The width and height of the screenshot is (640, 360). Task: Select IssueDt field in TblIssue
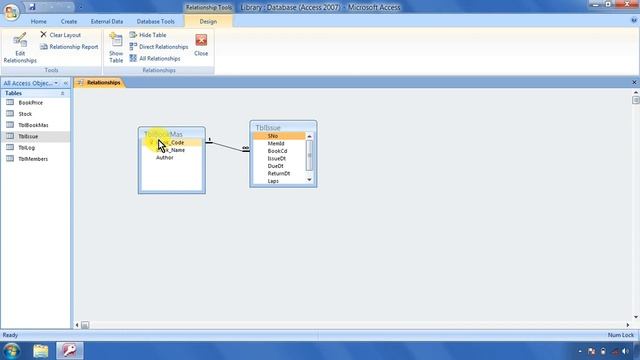pos(279,158)
